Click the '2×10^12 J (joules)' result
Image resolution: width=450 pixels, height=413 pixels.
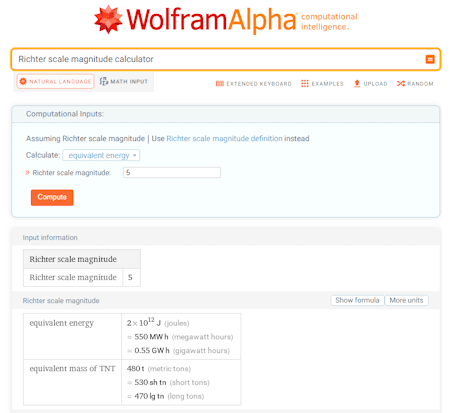tap(158, 323)
